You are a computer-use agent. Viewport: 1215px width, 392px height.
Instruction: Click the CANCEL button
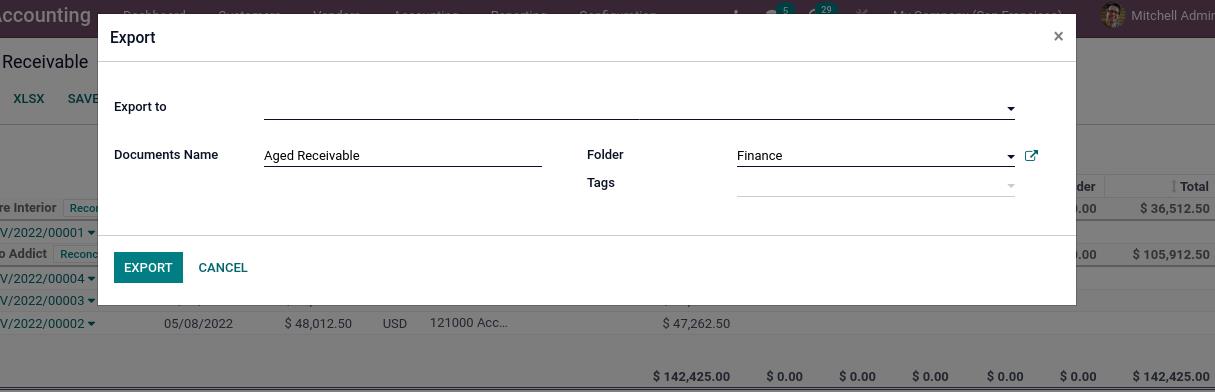click(223, 267)
